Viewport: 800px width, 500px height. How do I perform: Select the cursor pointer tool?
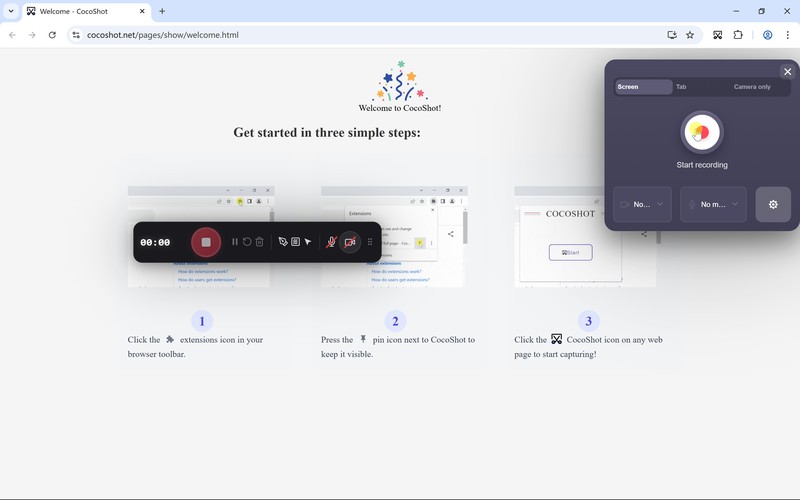[308, 242]
